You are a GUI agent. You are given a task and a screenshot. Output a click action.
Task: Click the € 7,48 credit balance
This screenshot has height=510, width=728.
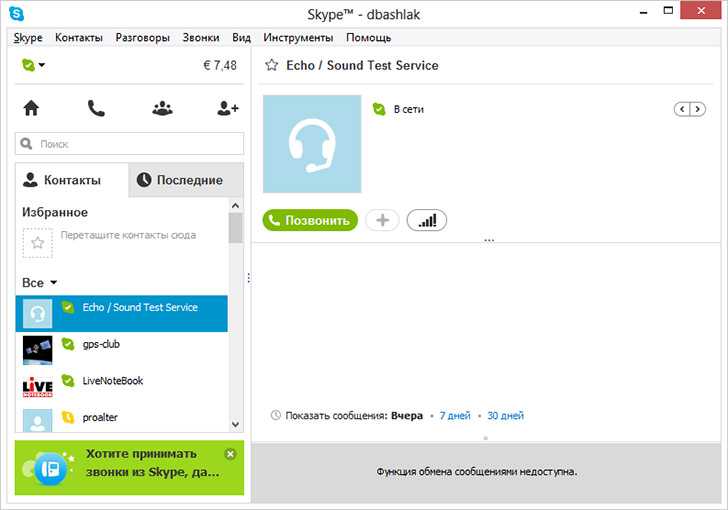point(220,65)
